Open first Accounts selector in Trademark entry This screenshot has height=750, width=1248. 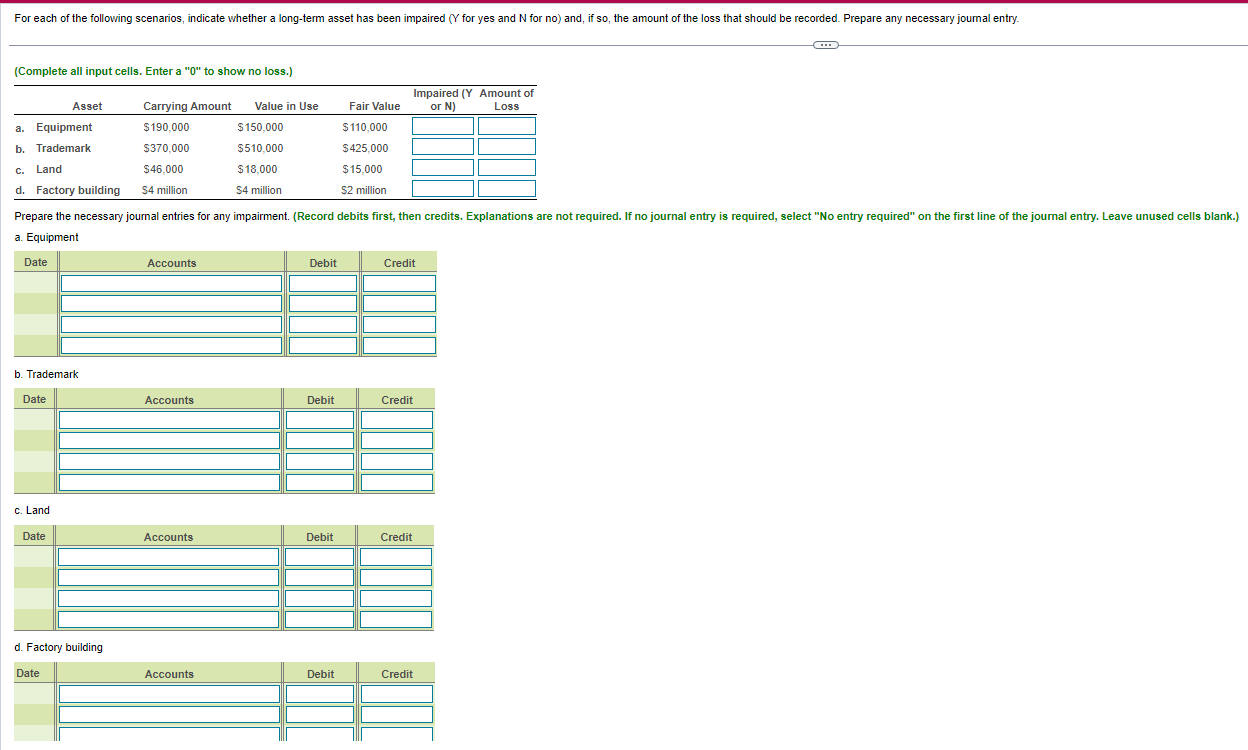[169, 420]
